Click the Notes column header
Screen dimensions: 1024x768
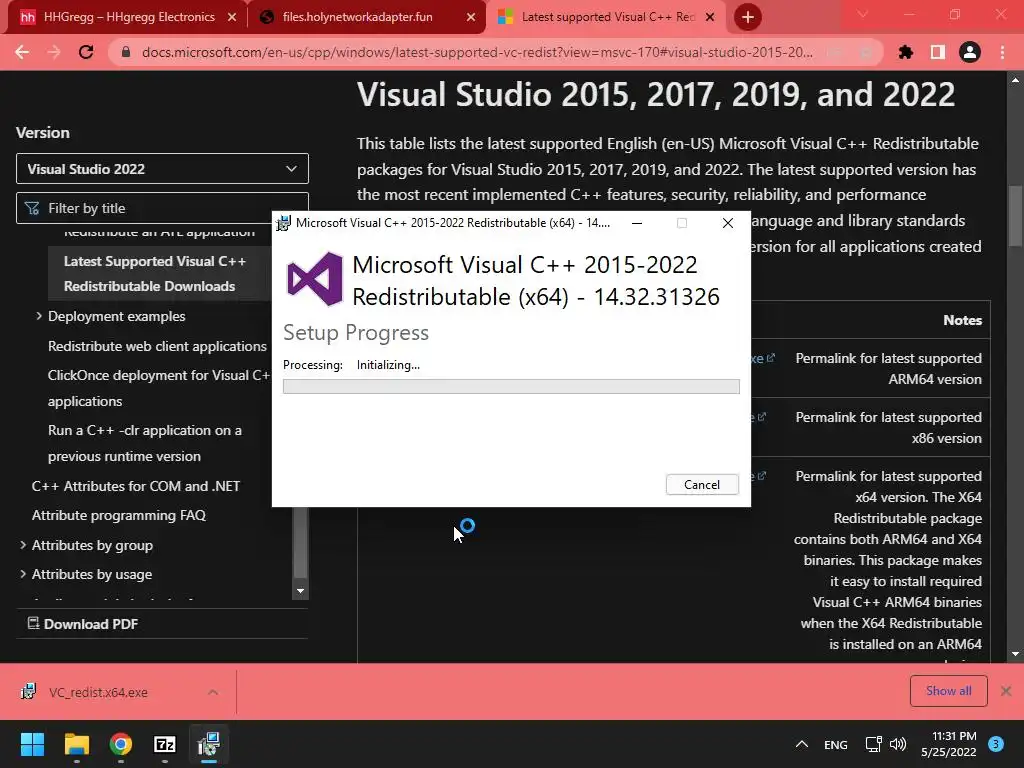coord(963,320)
